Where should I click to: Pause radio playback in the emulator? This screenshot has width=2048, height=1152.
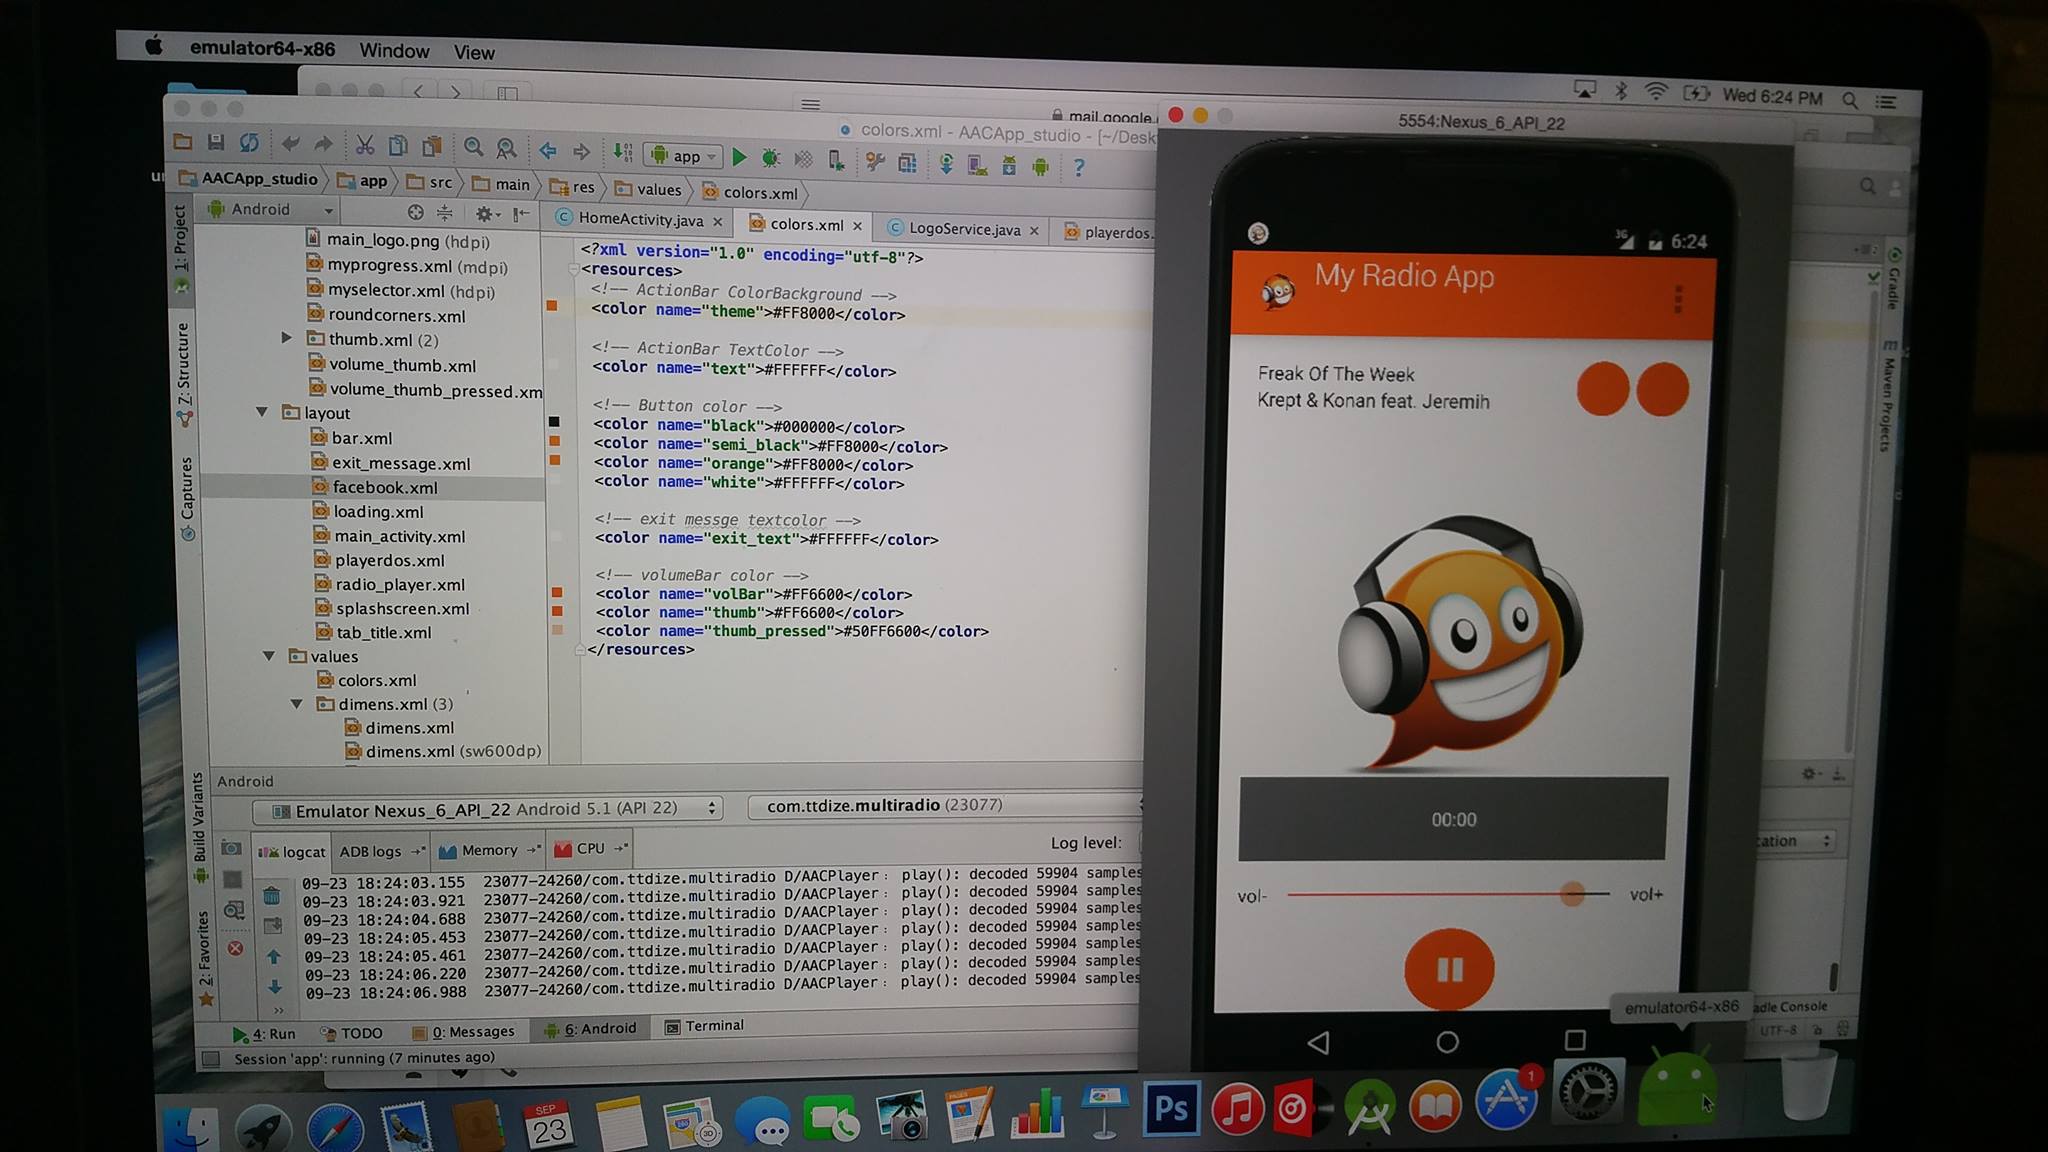click(1449, 969)
